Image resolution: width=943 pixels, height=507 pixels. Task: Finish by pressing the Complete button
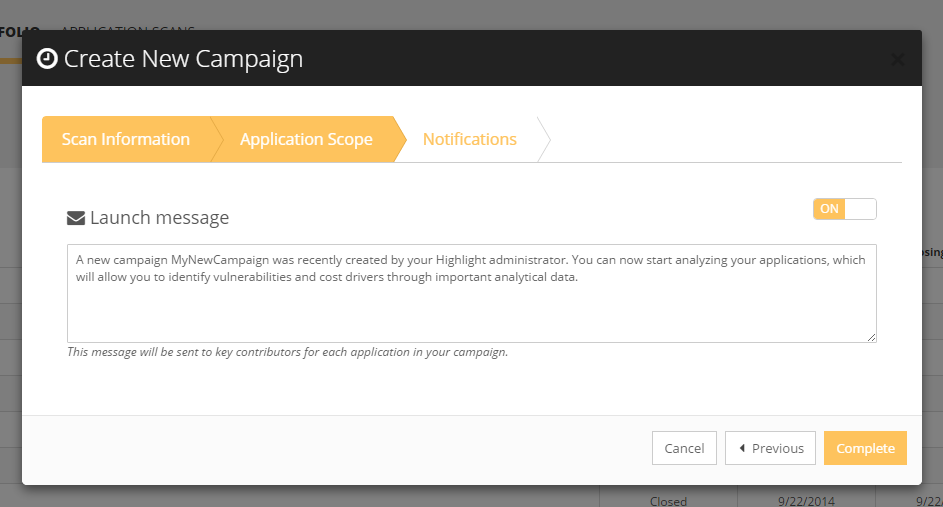tap(865, 448)
